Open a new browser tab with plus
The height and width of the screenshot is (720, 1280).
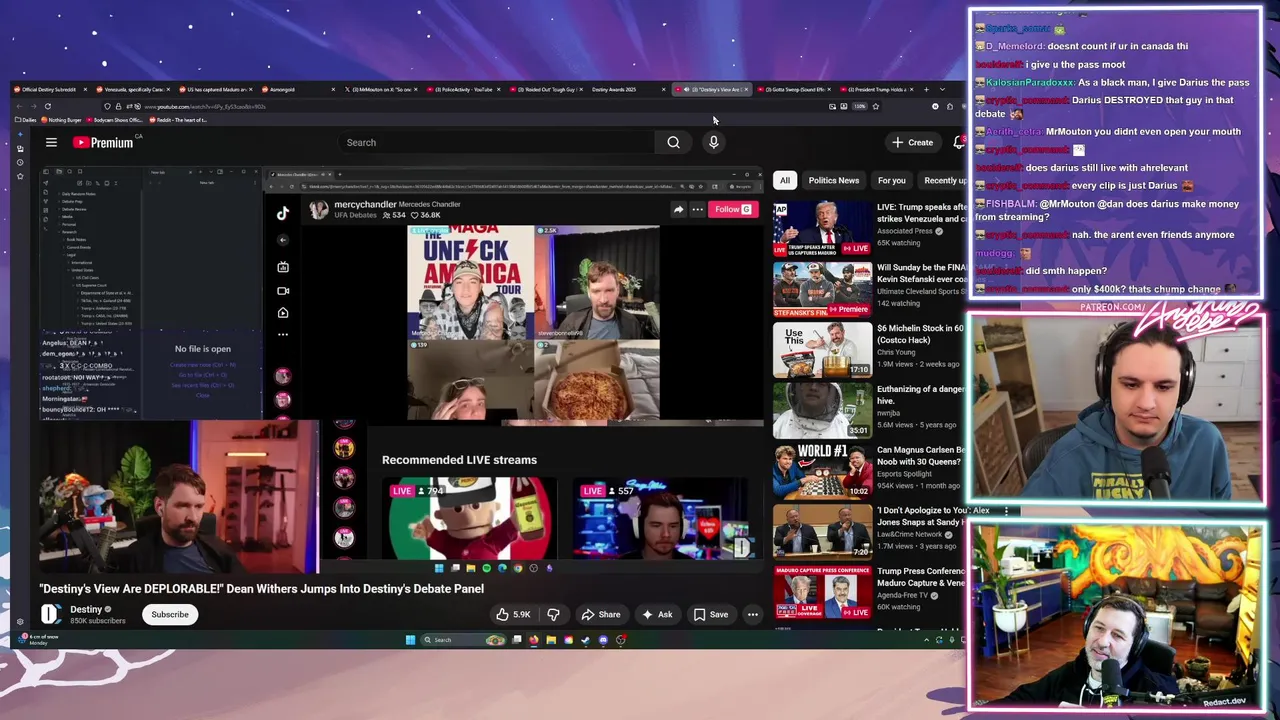(926, 89)
